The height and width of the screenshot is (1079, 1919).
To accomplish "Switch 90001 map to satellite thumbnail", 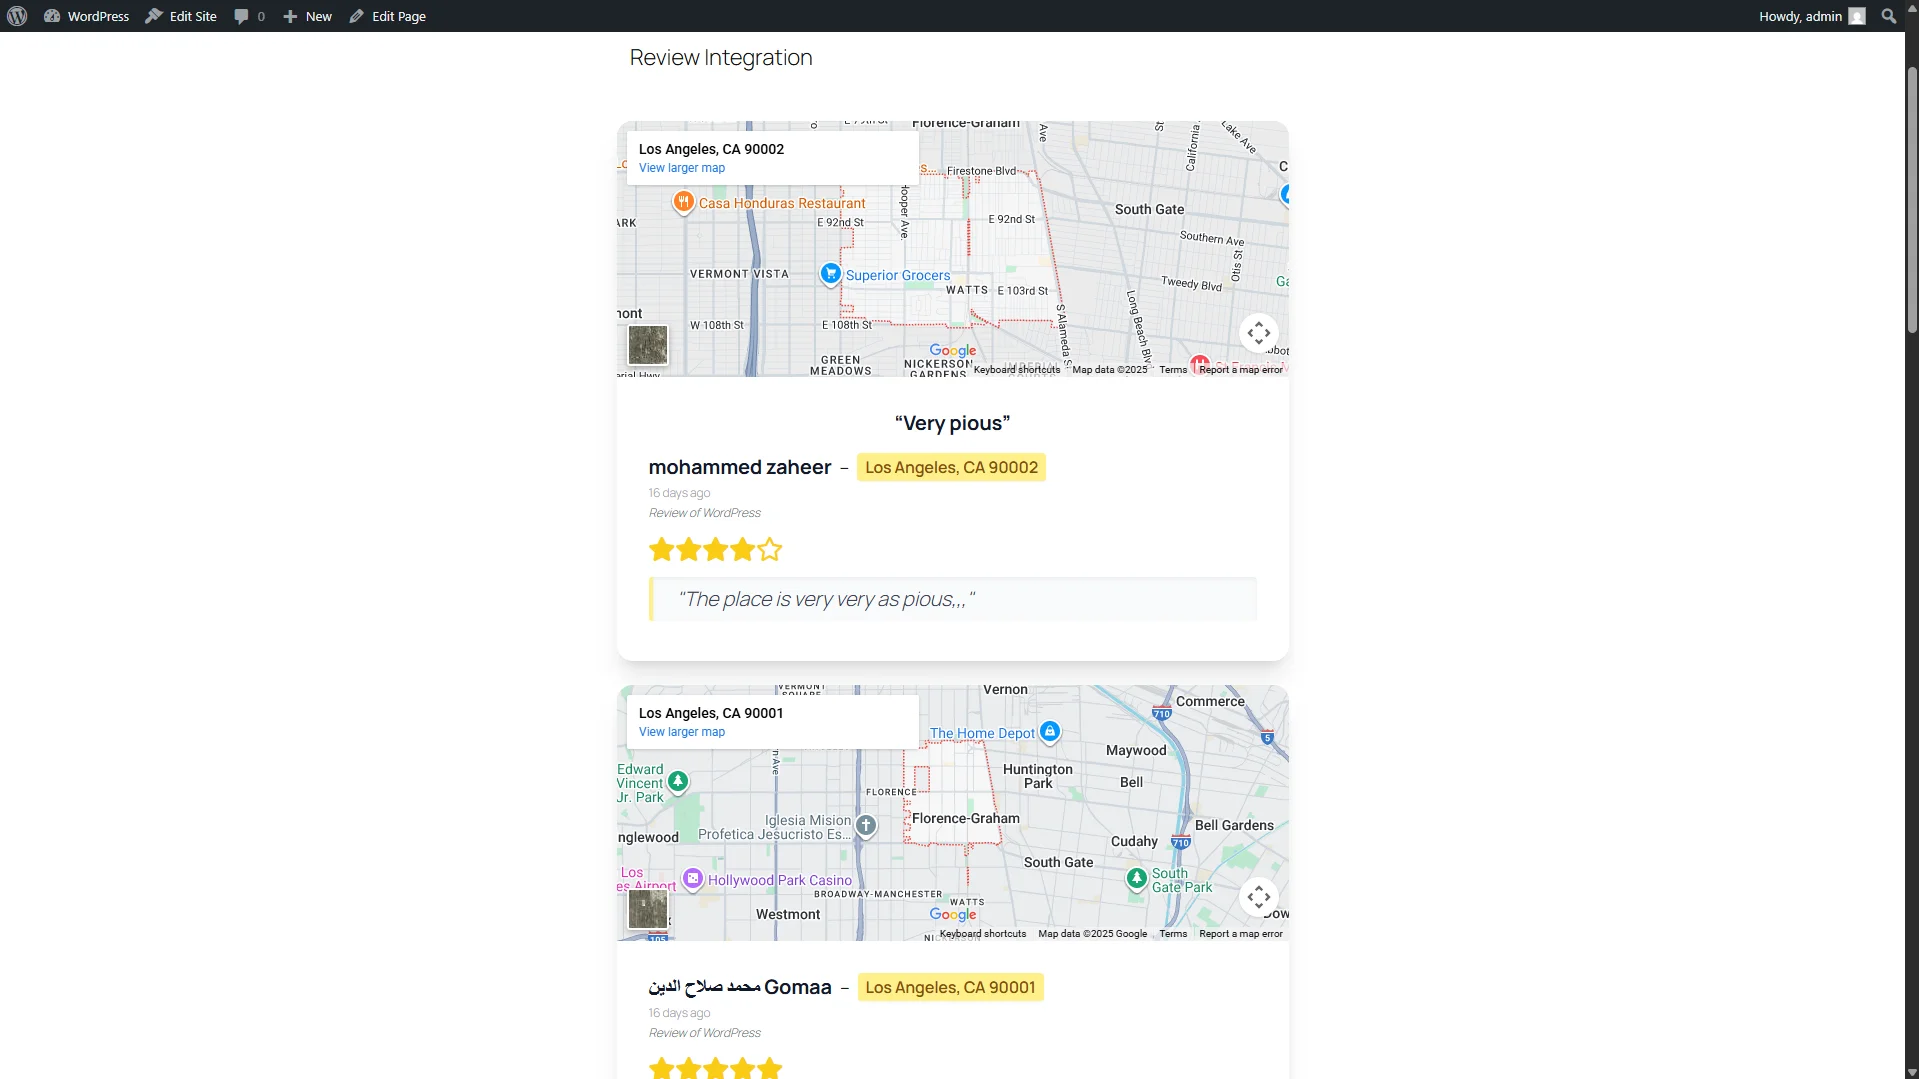I will tap(647, 909).
